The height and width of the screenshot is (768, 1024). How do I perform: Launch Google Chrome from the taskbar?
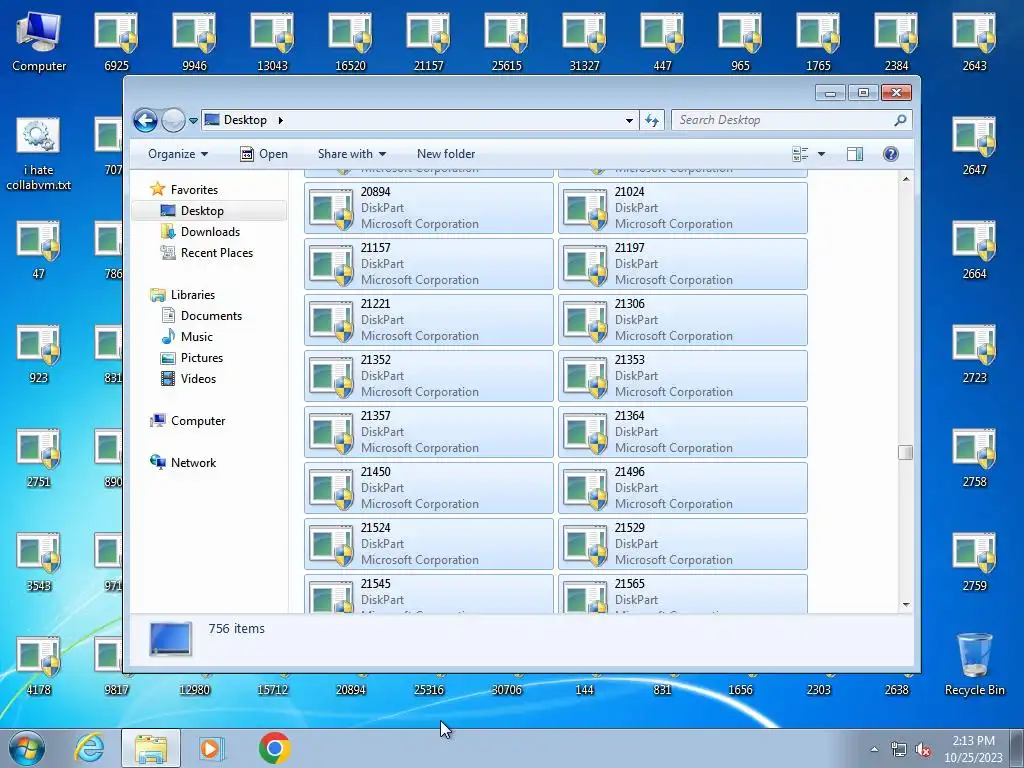click(x=274, y=748)
